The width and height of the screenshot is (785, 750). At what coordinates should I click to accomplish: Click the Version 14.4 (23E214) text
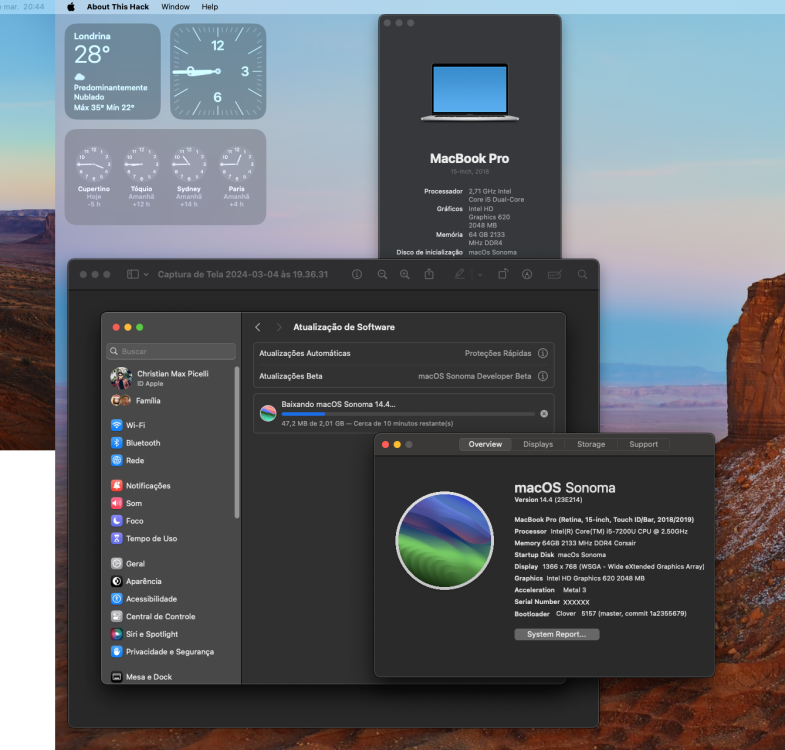[x=548, y=500]
